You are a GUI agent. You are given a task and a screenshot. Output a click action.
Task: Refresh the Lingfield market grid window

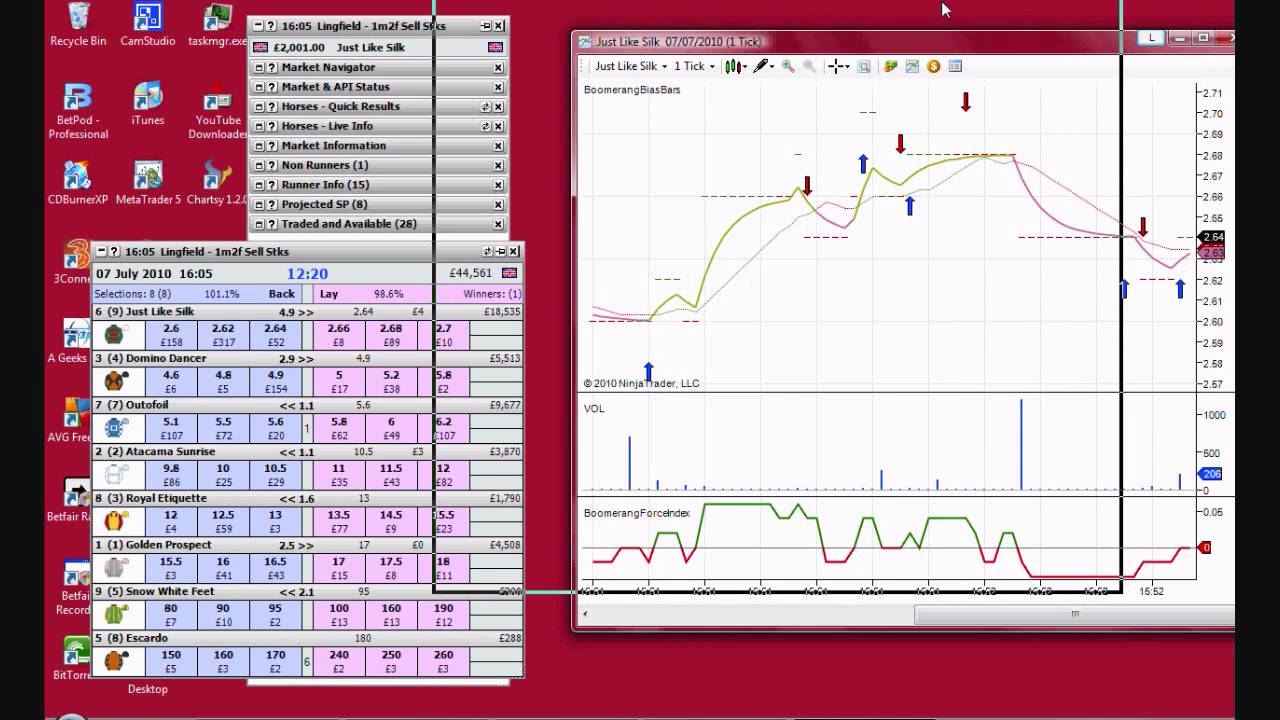pos(488,252)
